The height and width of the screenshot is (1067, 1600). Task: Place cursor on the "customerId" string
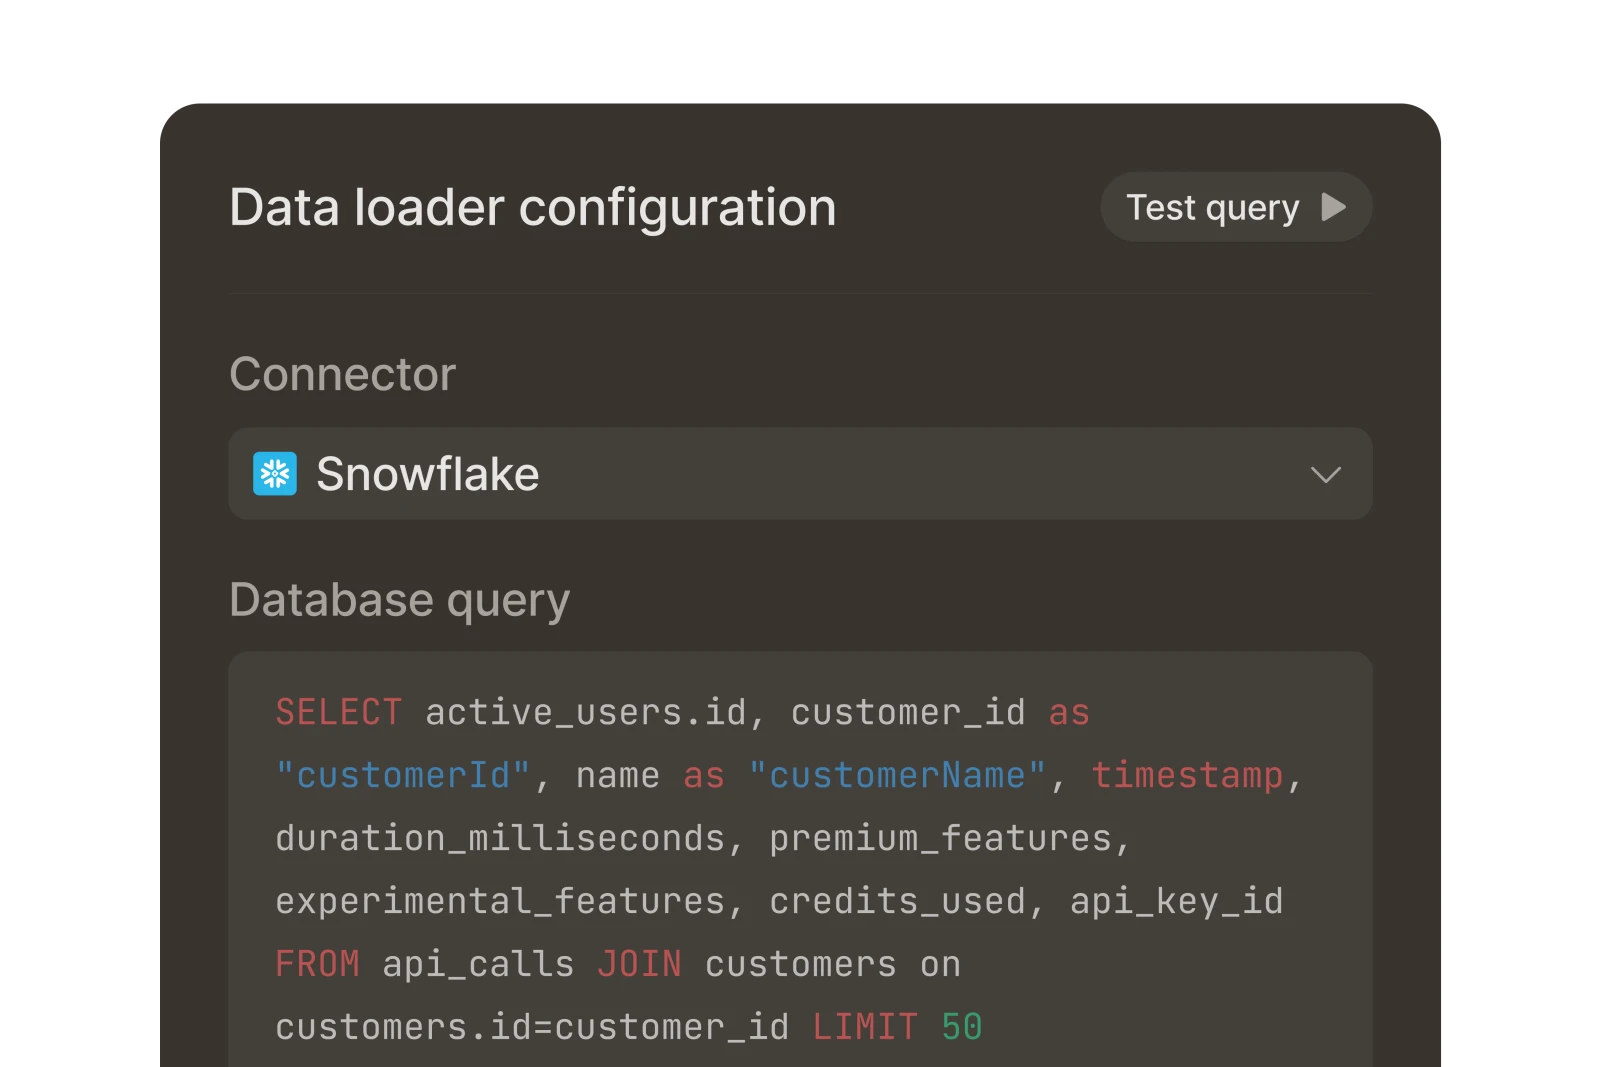point(403,775)
